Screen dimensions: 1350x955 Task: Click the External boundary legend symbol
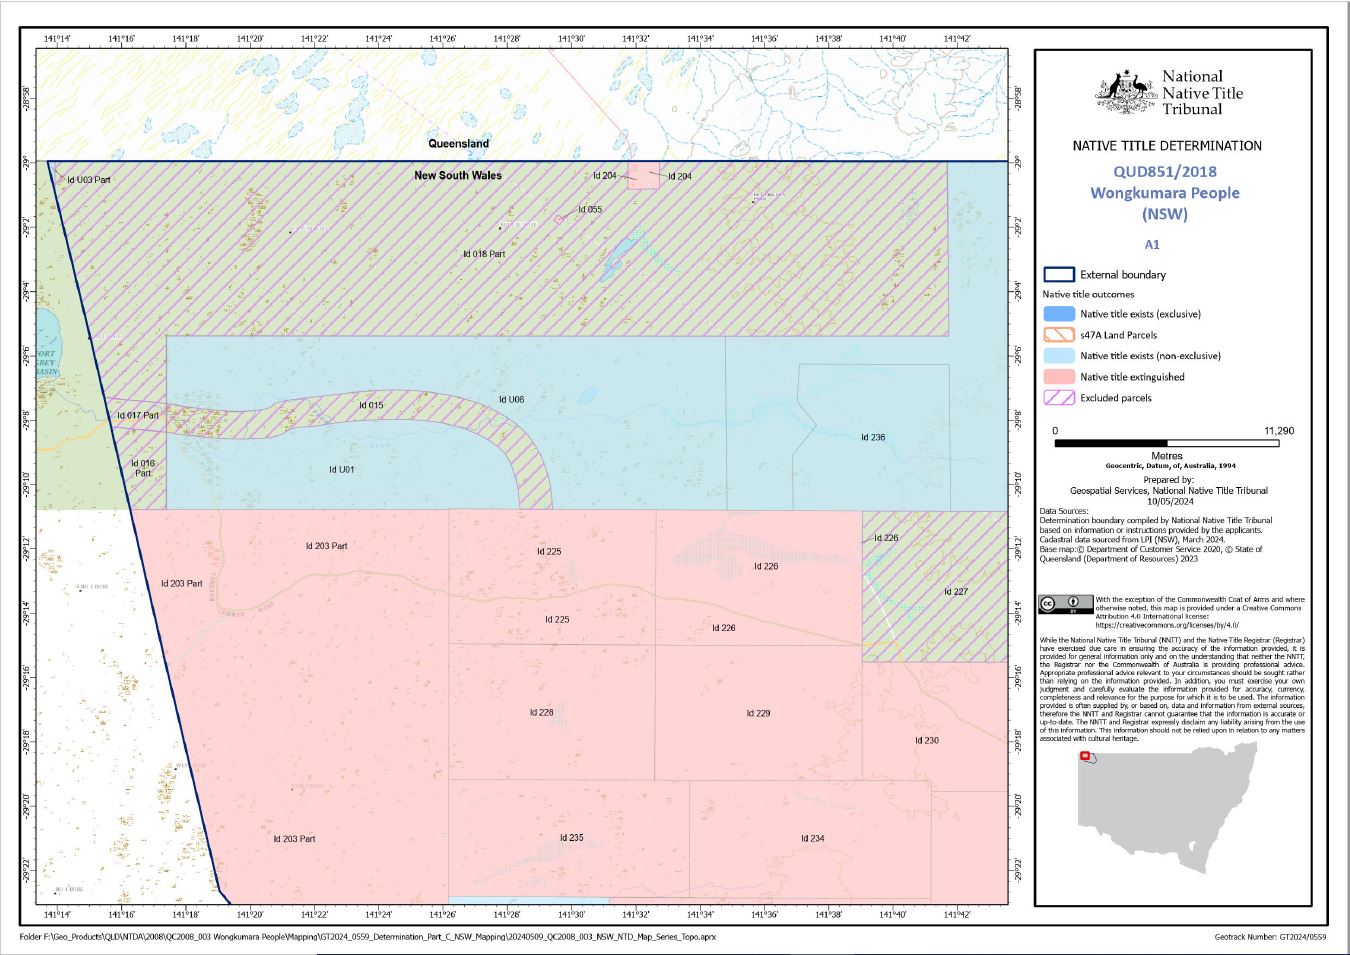[x=1058, y=275]
